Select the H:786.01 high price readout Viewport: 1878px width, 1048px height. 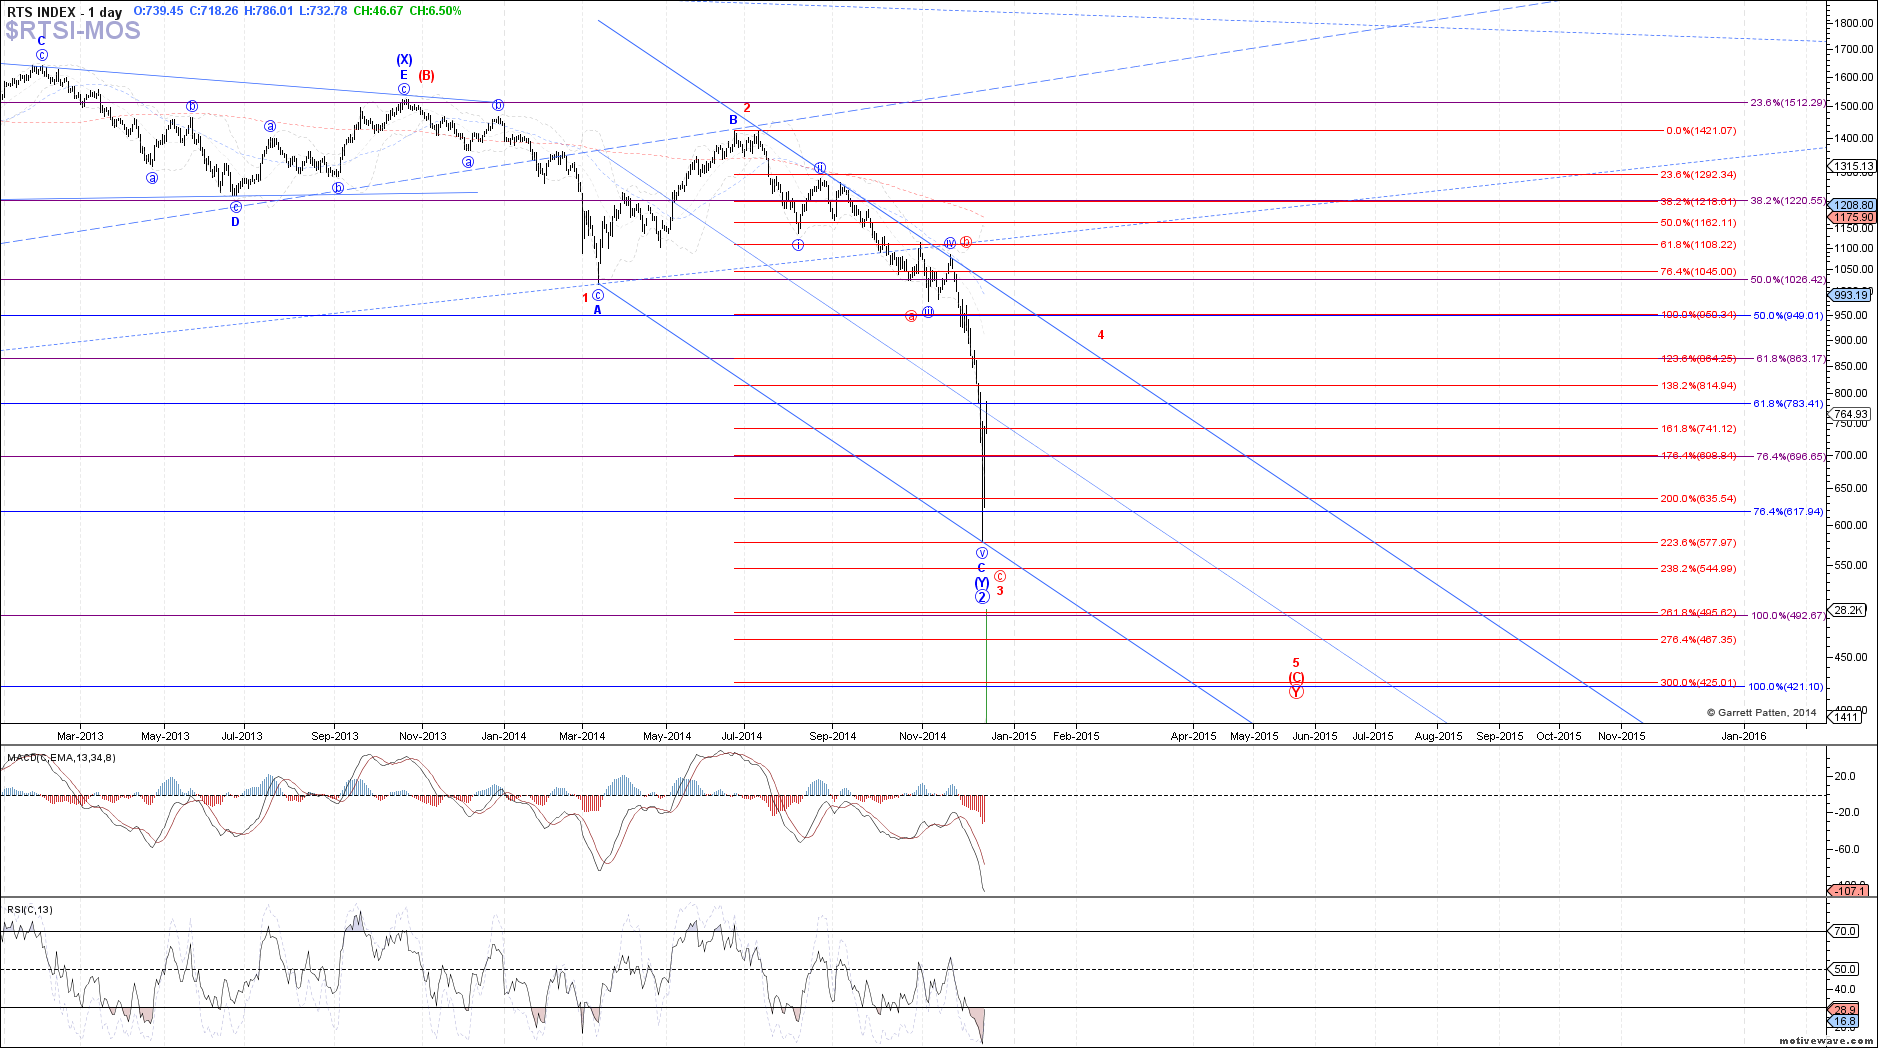pos(269,11)
